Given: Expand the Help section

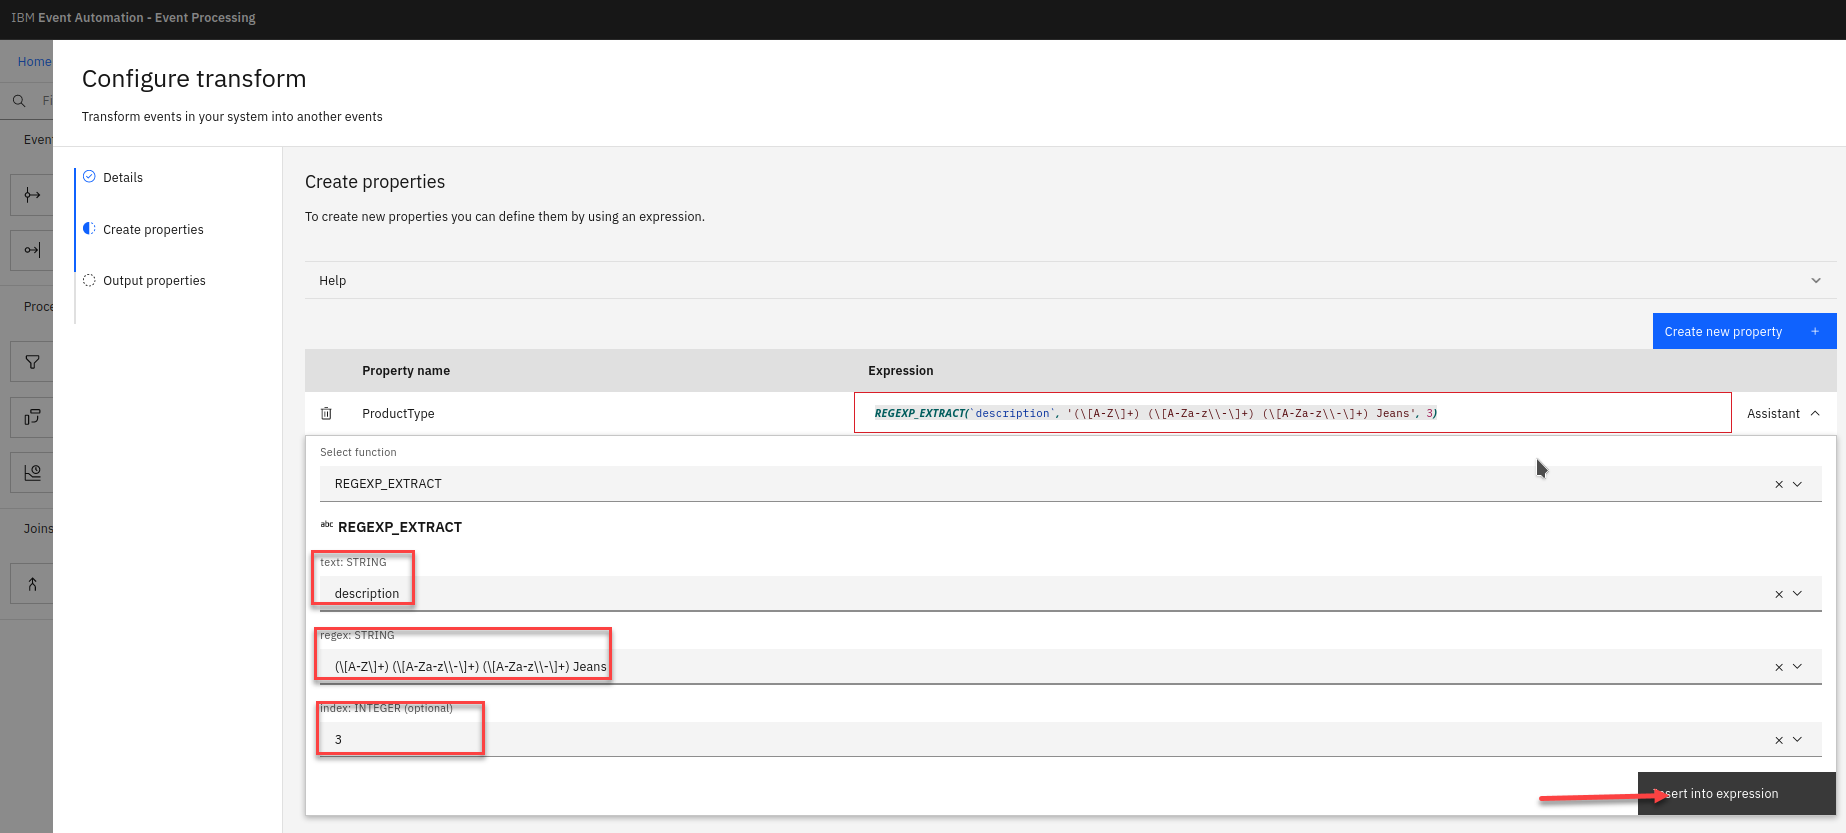Looking at the screenshot, I should [x=1815, y=281].
